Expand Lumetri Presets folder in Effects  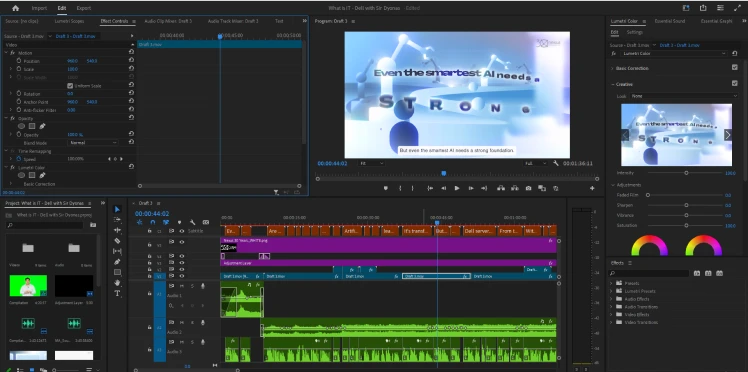pyautogui.click(x=612, y=291)
